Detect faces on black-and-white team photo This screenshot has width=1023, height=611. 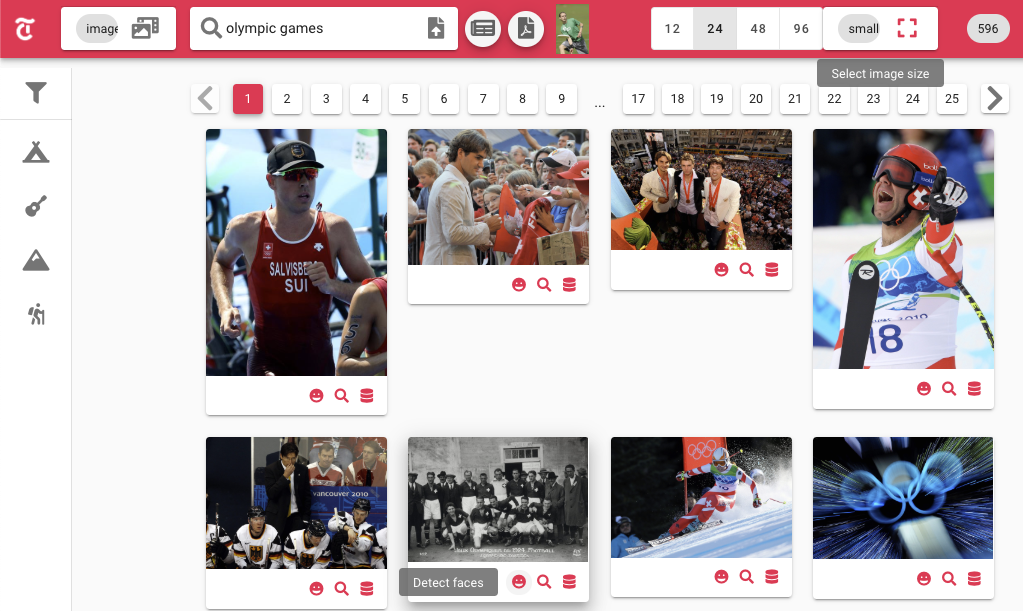pos(518,582)
